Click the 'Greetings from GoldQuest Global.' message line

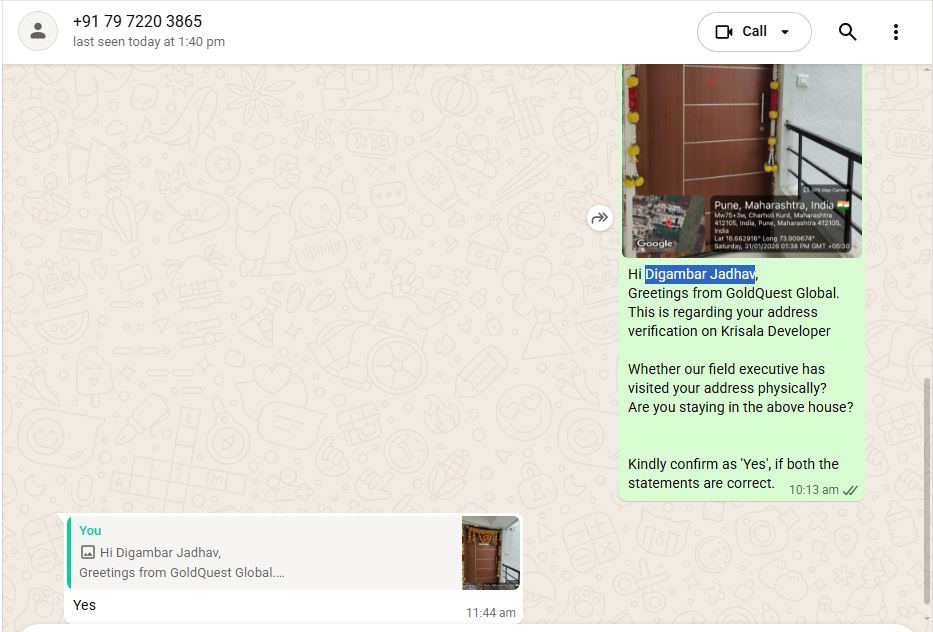pos(733,293)
